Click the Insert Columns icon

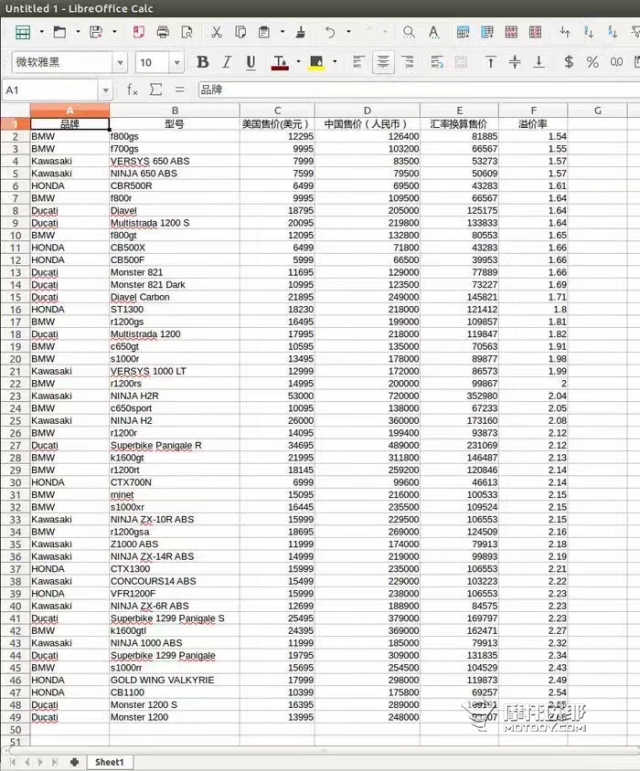(x=487, y=32)
